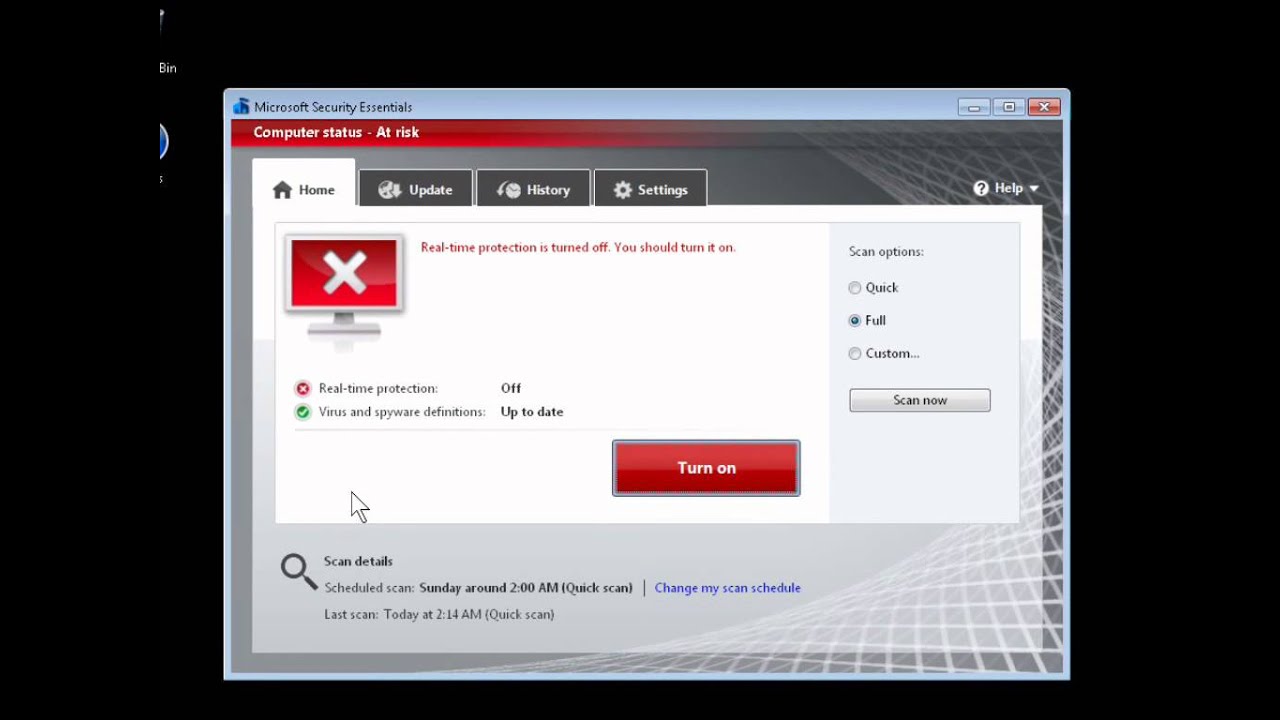Open the Home tab
Screen dimensions: 1280x720
[303, 184]
